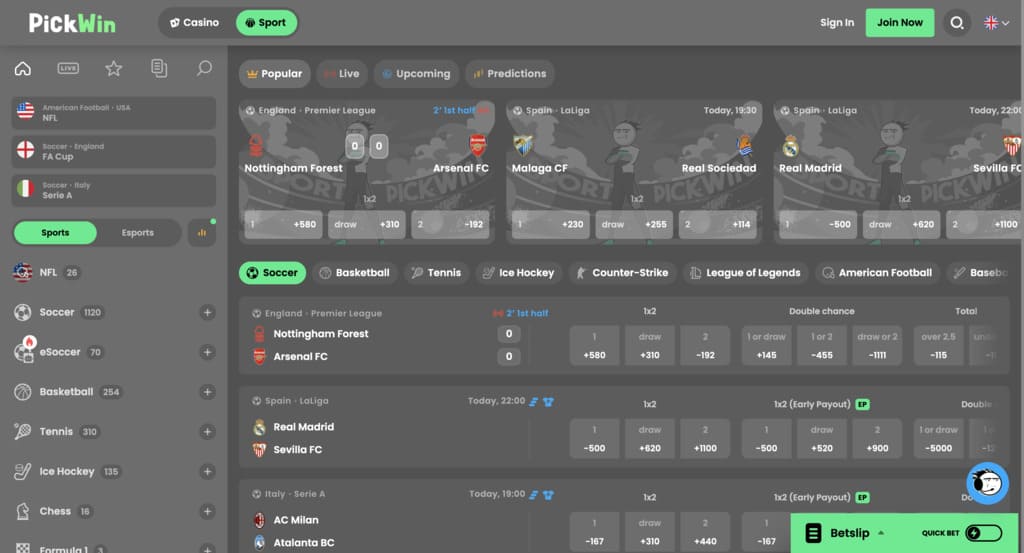This screenshot has height=553, width=1024.
Task: Switch to Sport mode
Action: pos(266,23)
